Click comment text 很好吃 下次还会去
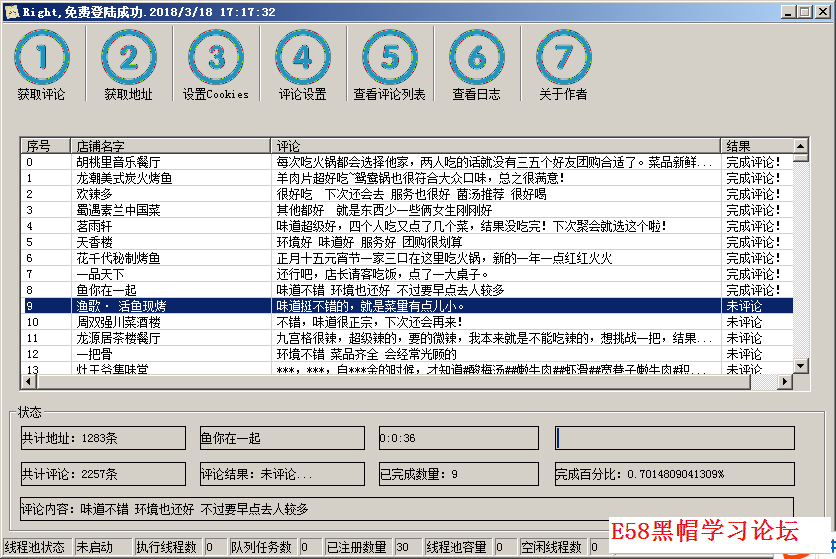836x559 pixels. click(330, 194)
